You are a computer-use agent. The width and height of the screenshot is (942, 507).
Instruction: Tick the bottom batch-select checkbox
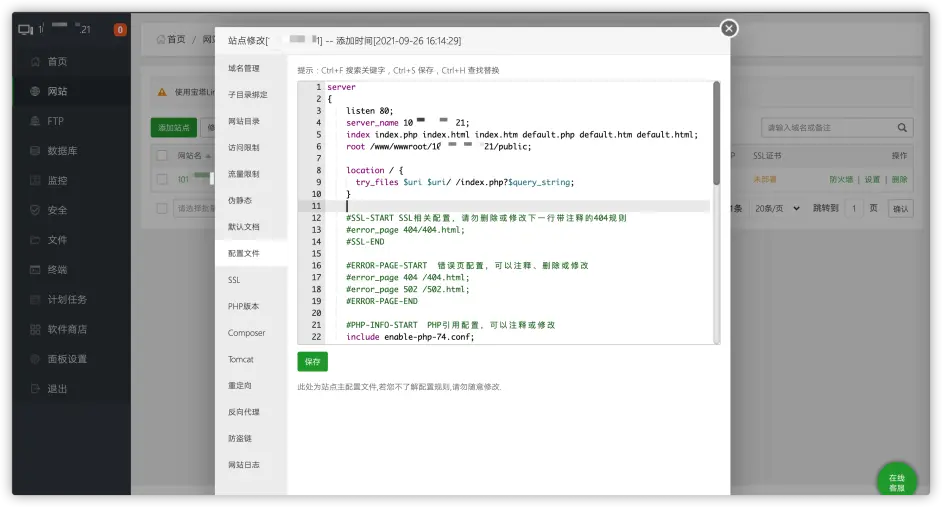(162, 208)
